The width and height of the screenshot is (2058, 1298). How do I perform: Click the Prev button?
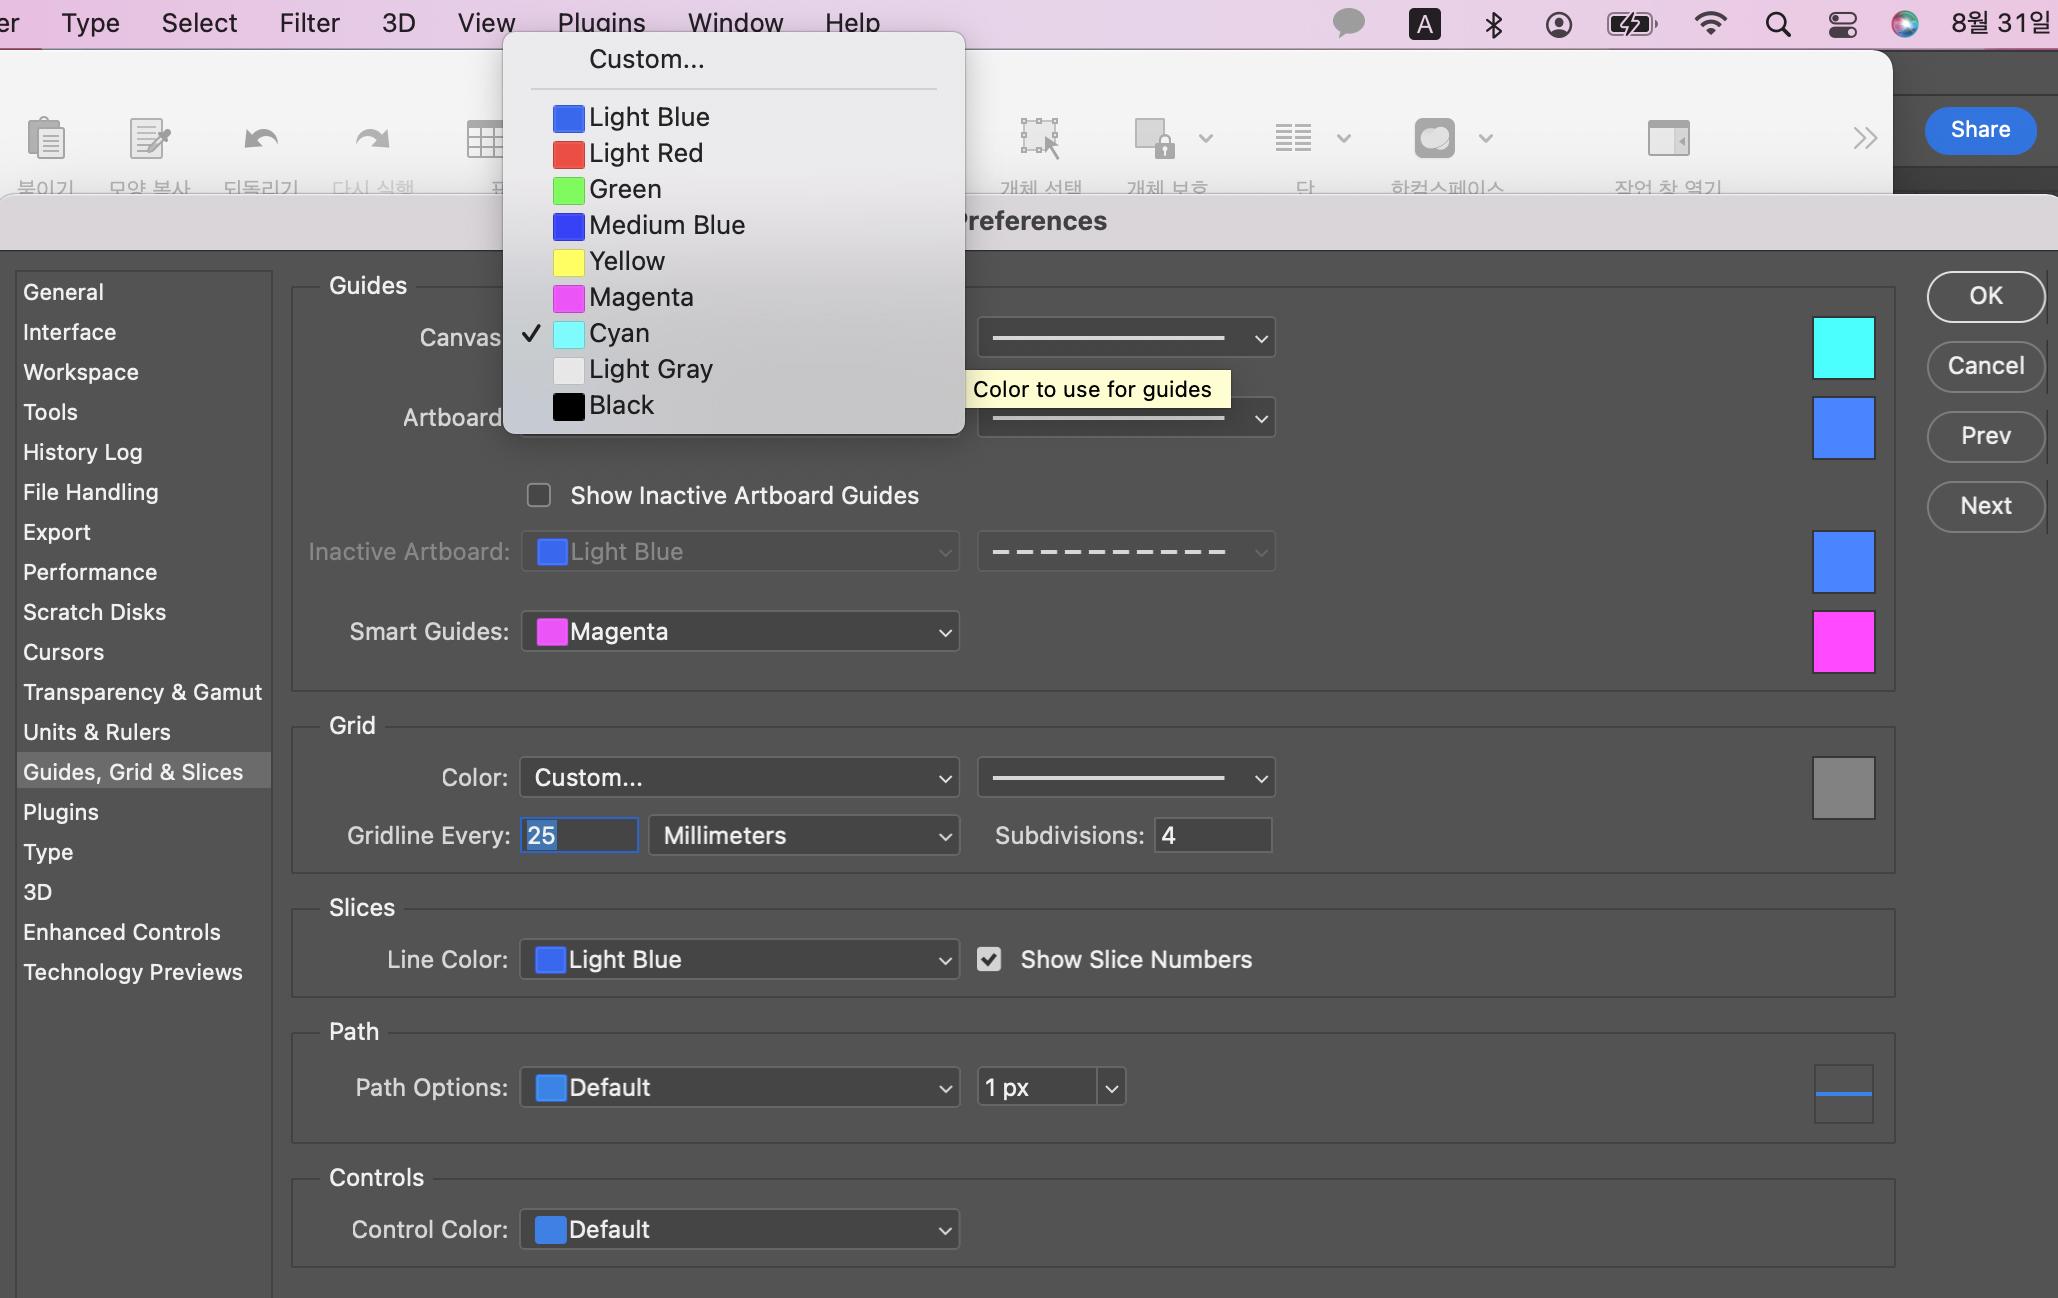[x=1985, y=436]
